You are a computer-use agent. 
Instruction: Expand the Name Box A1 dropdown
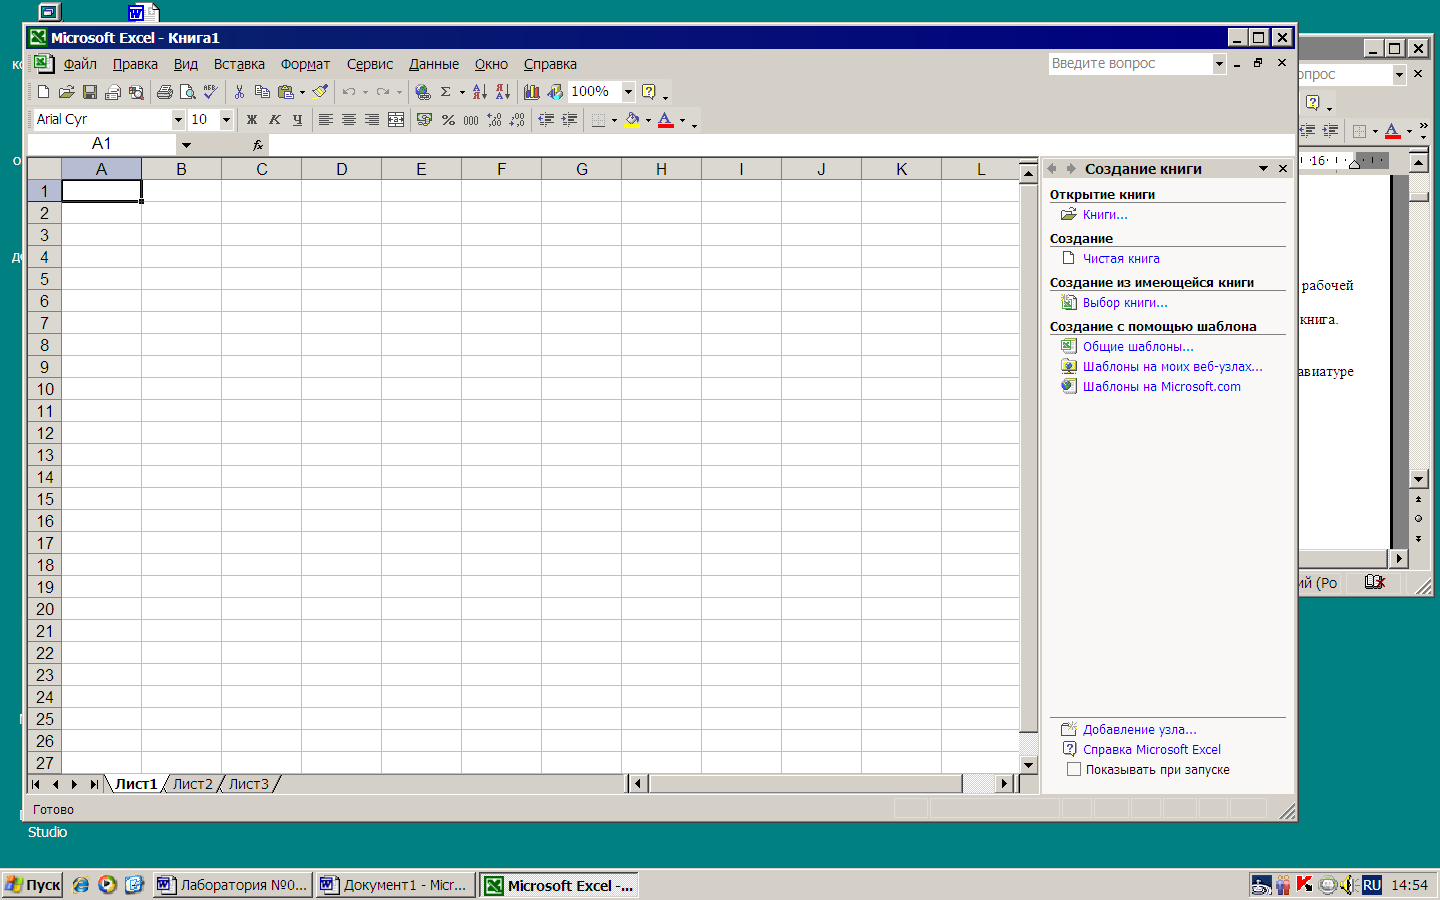186,145
